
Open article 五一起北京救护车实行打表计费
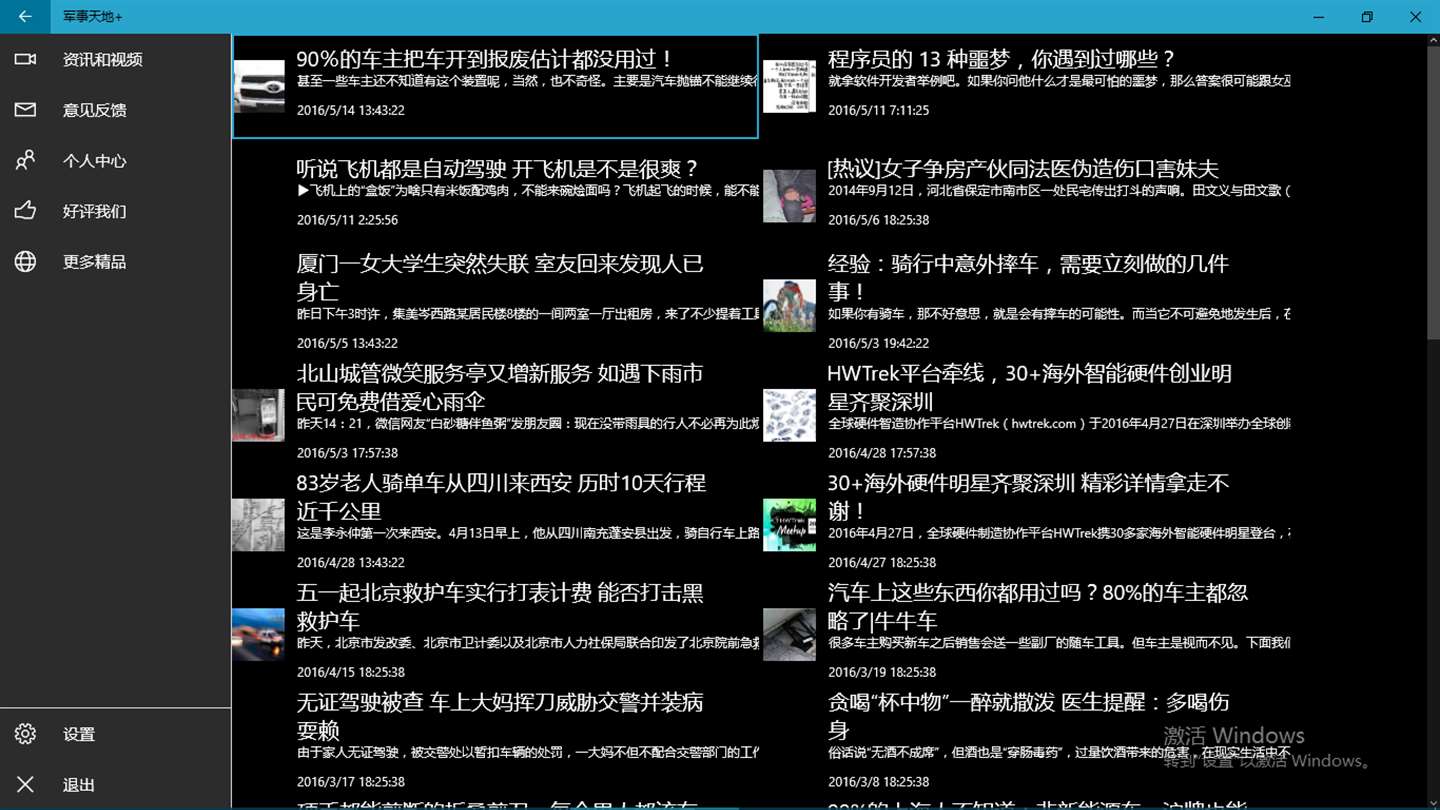coord(495,634)
